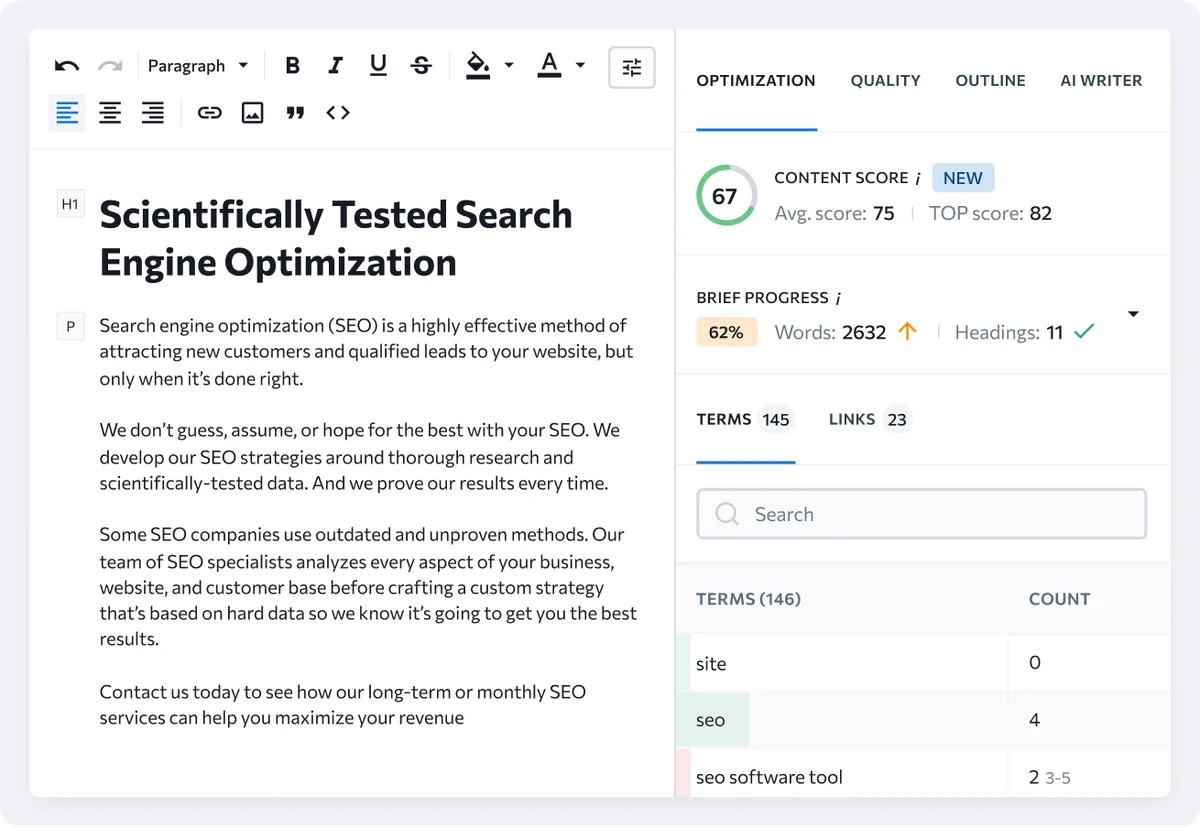Toggle underline on selected text
The height and width of the screenshot is (827, 1200).
coord(378,64)
